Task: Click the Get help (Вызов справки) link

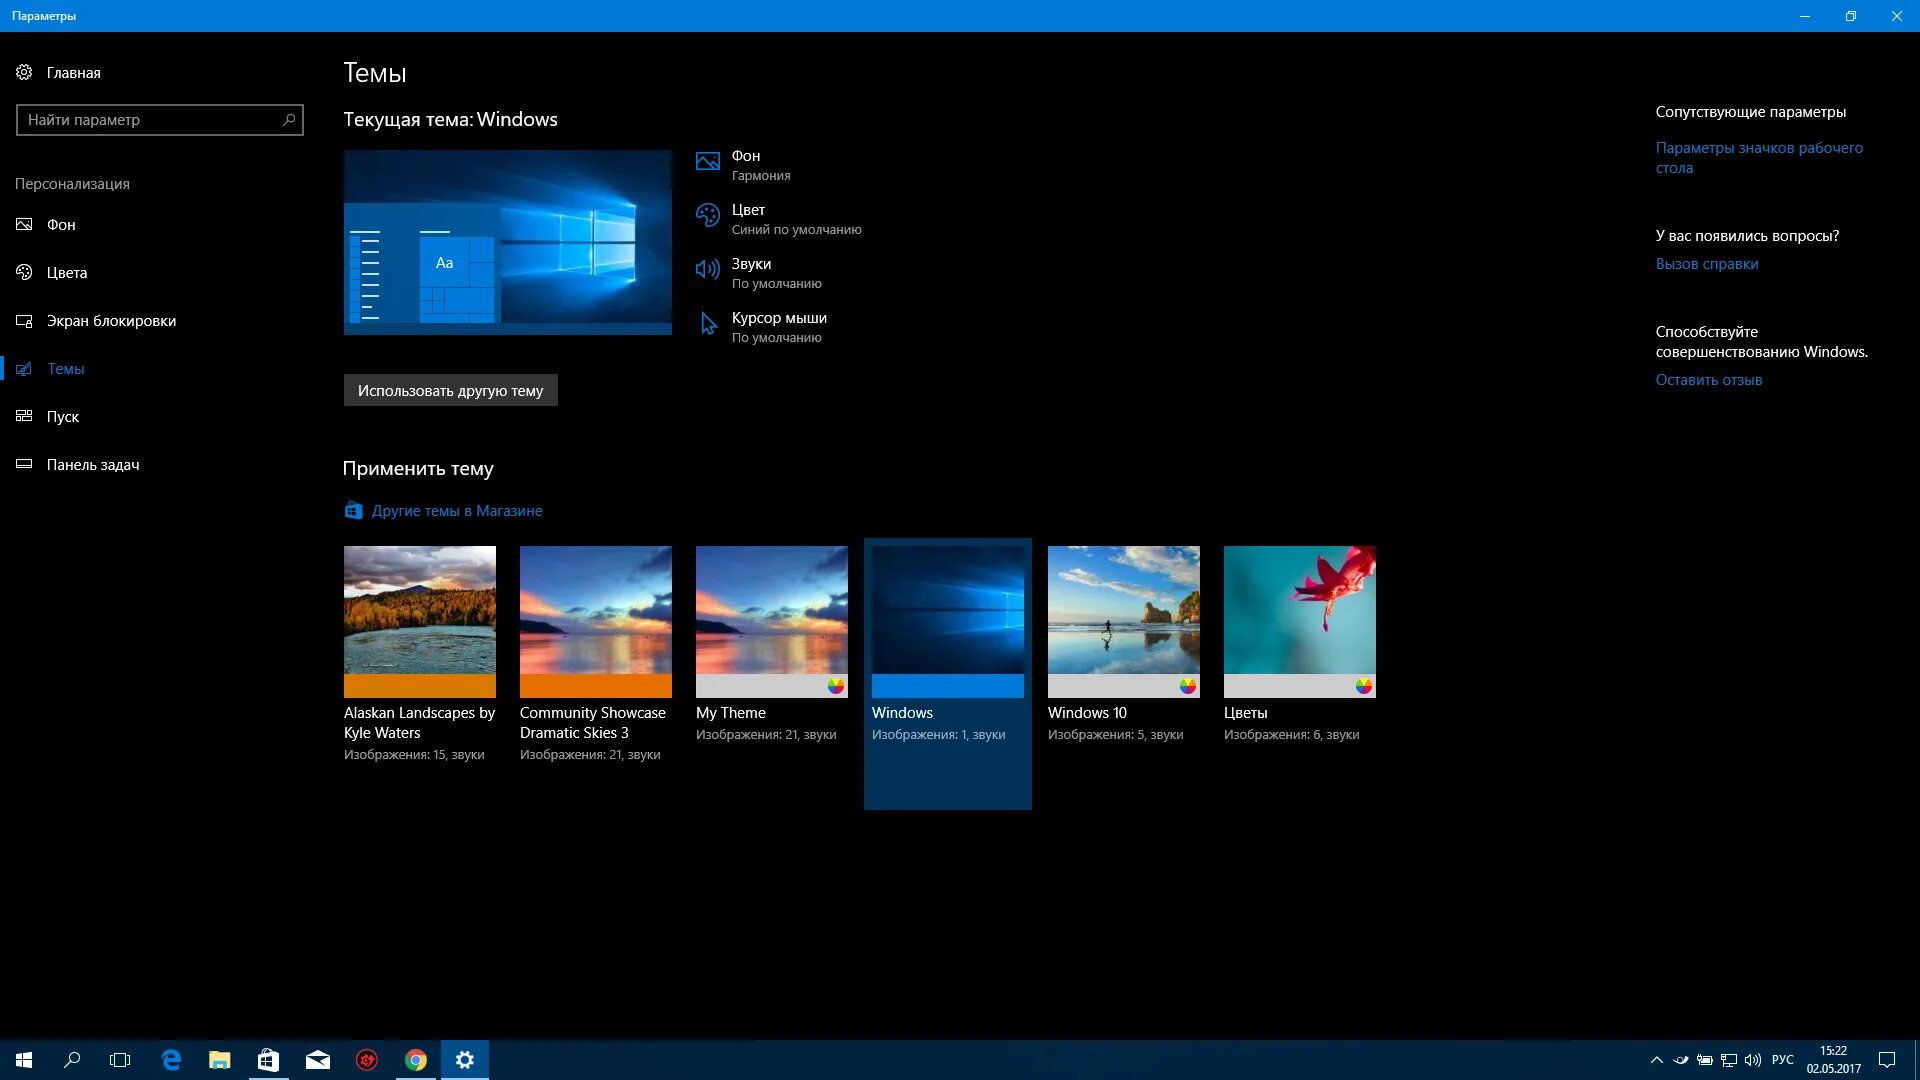Action: pos(1706,264)
